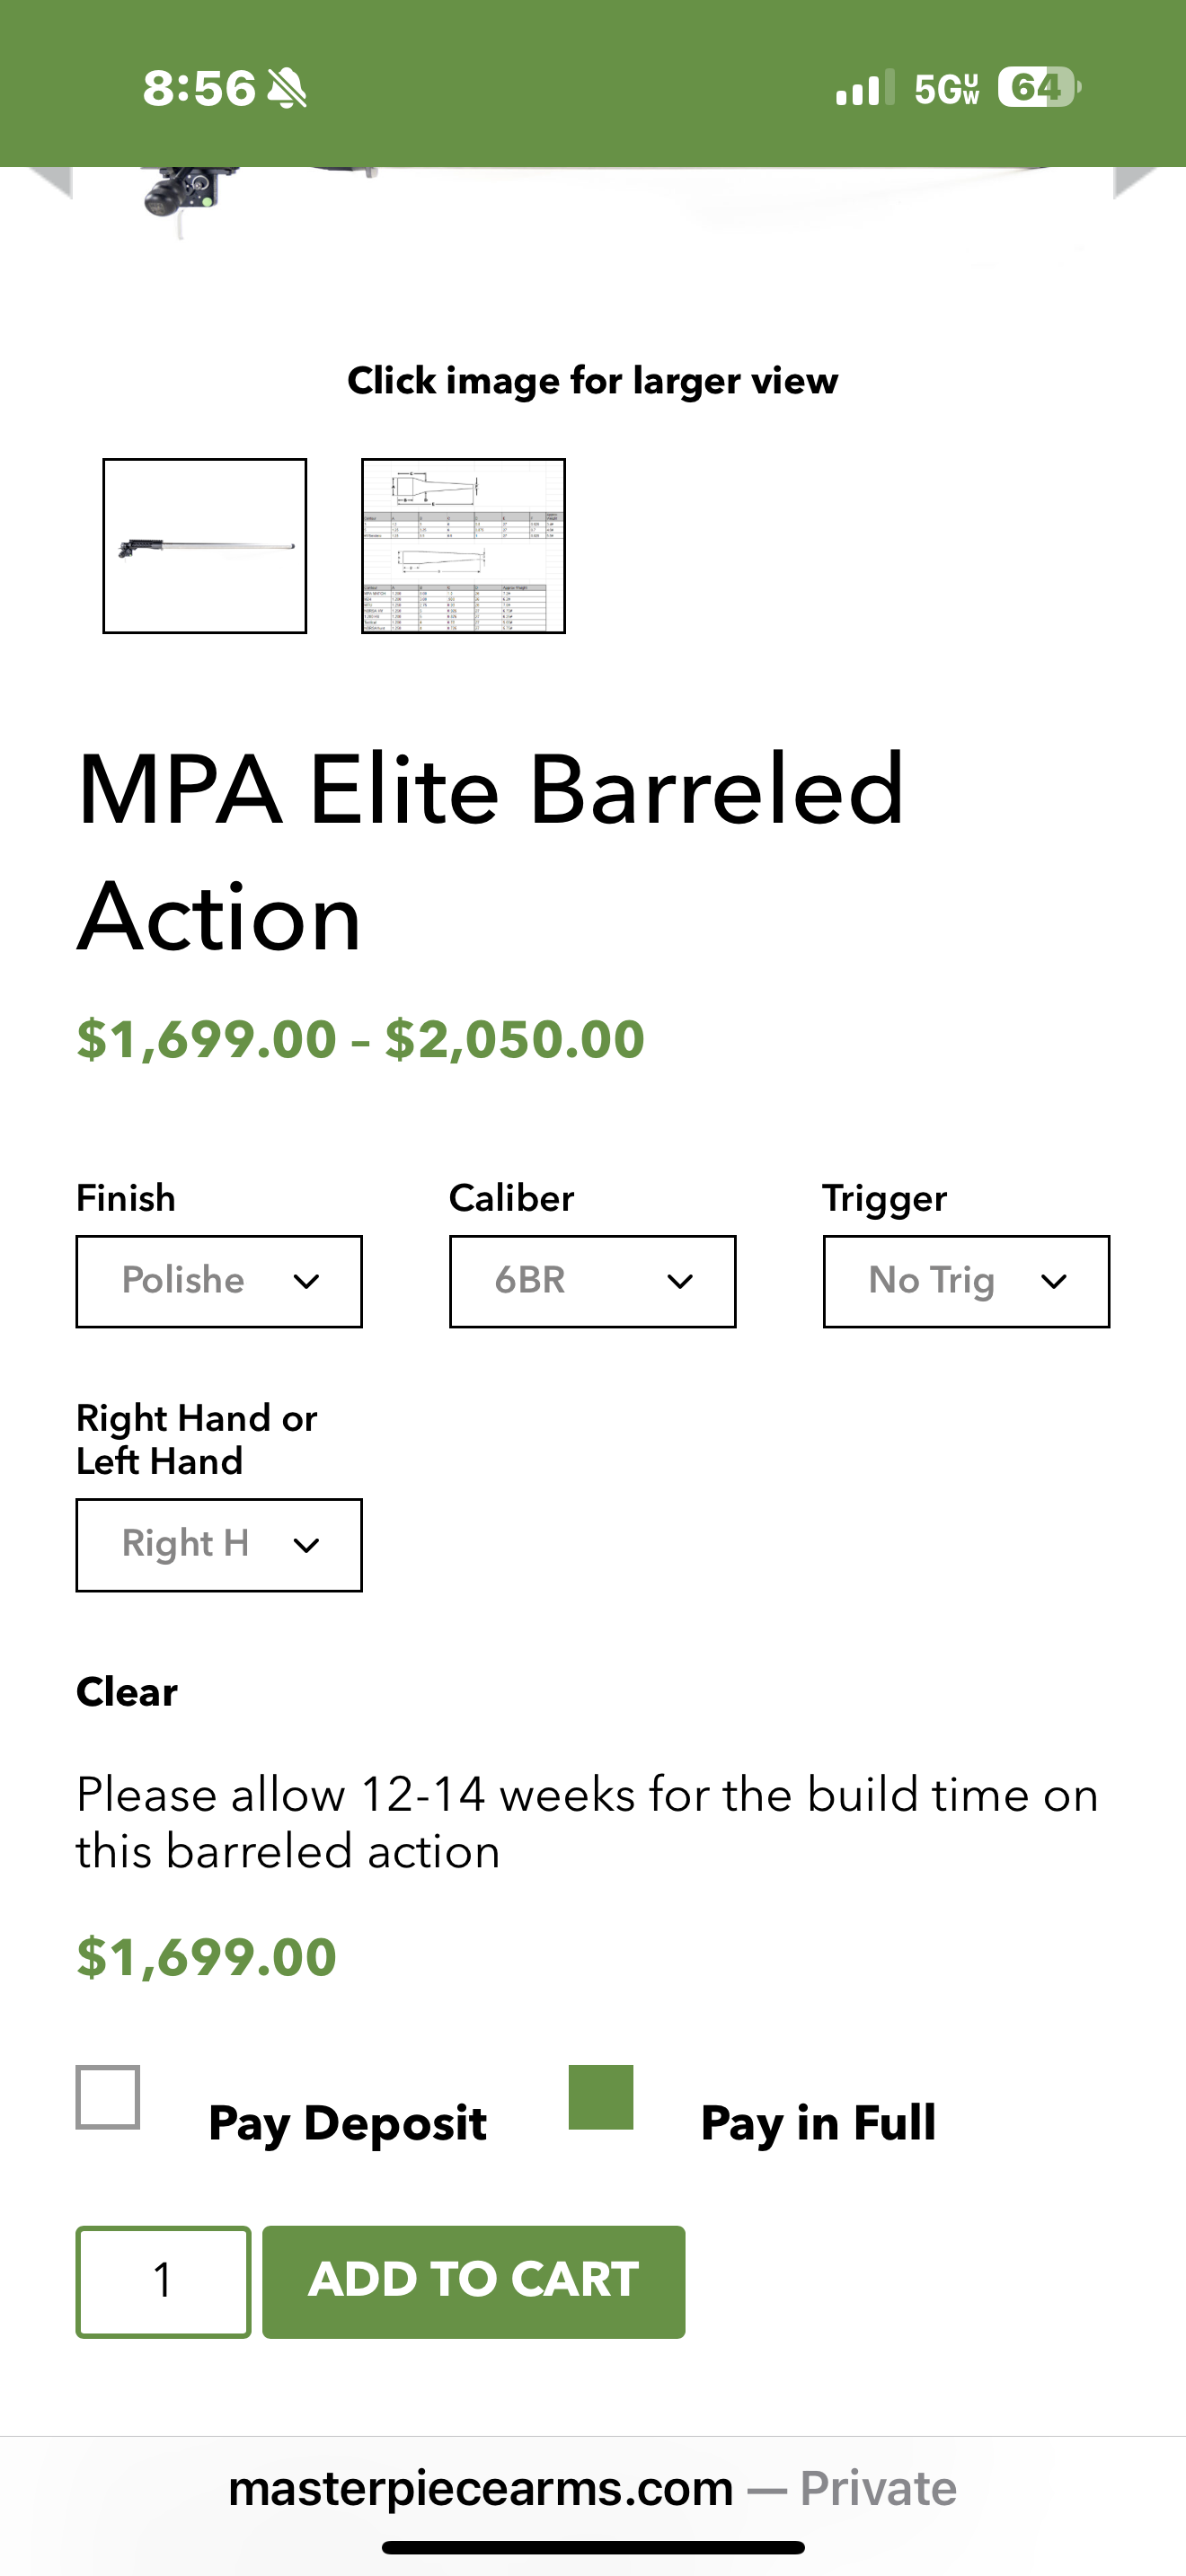Screen dimensions: 1186x2576
Task: Check the Pay Deposit checkbox
Action: click(108, 2097)
